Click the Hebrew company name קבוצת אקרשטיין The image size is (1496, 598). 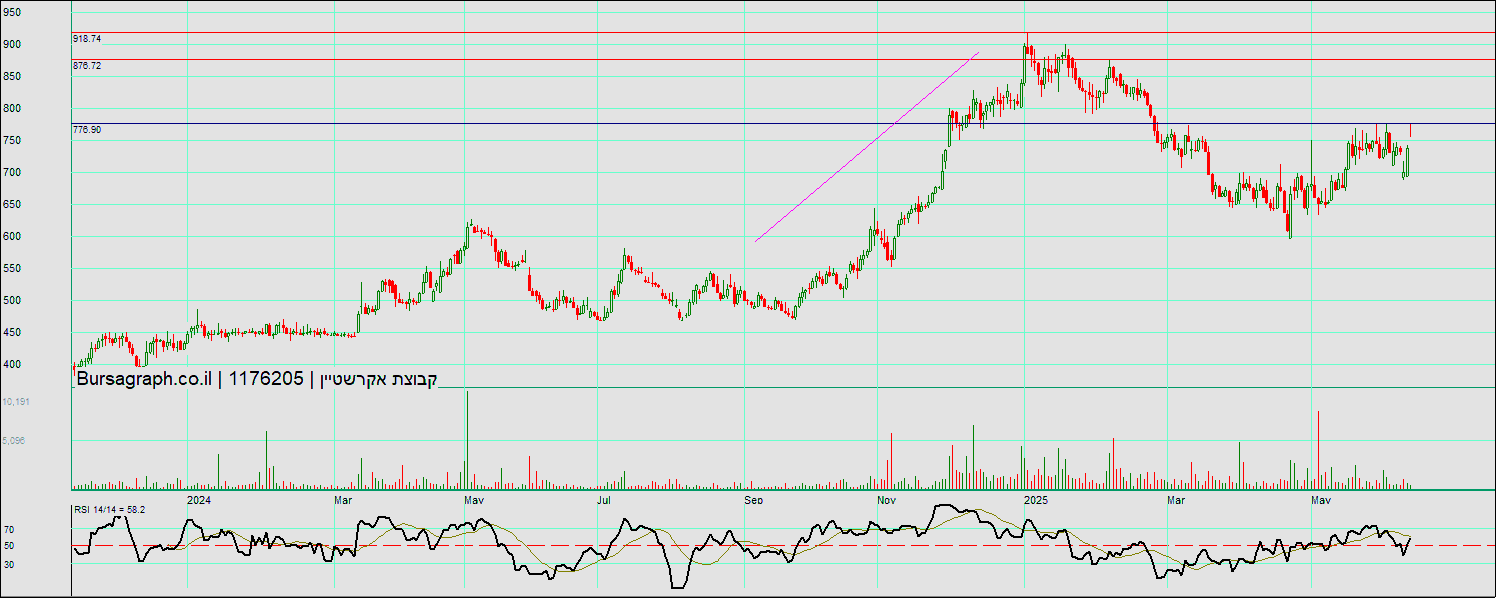click(x=377, y=379)
